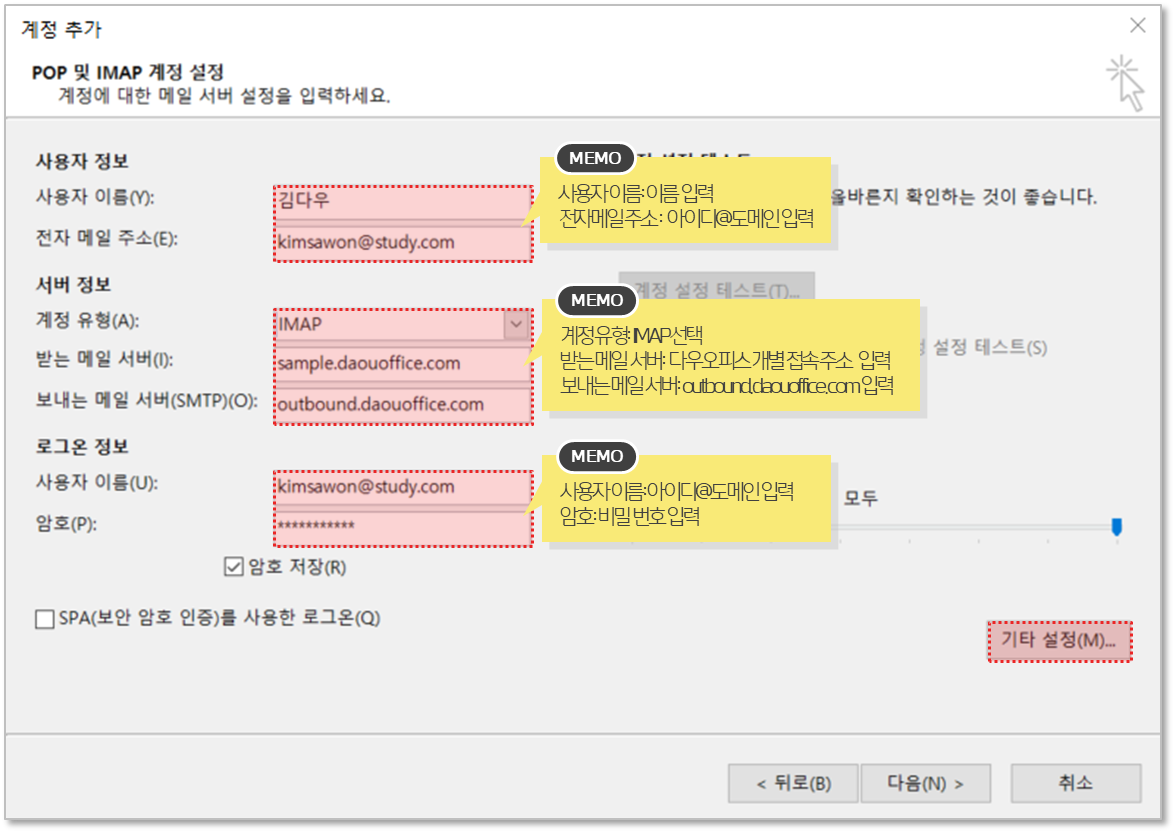The image size is (1175, 833).
Task: Cancel the account setup with 취소
Action: [x=1075, y=783]
